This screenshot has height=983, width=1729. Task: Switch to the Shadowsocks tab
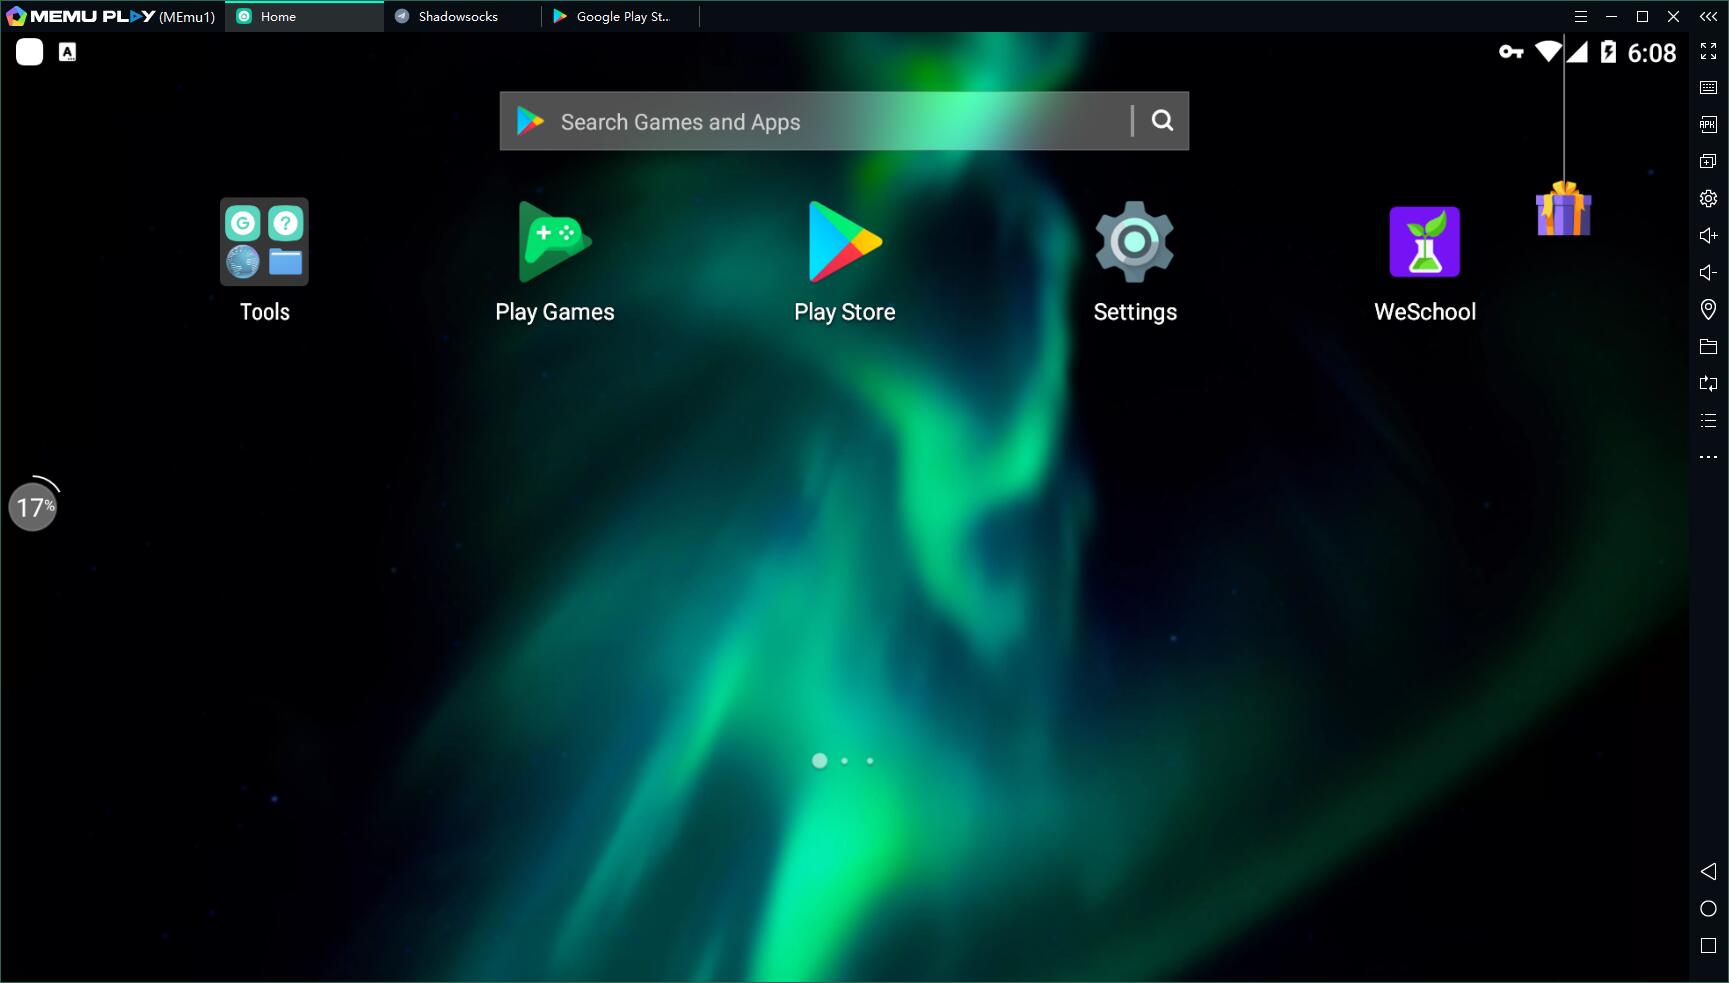tap(458, 17)
